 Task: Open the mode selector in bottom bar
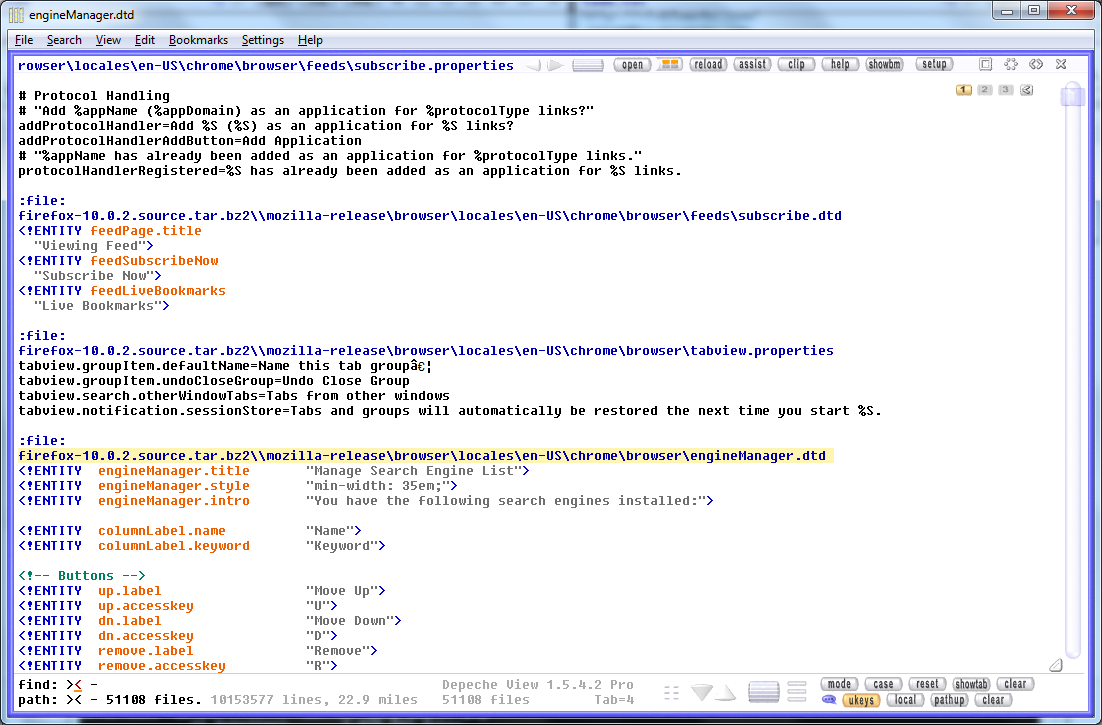840,684
